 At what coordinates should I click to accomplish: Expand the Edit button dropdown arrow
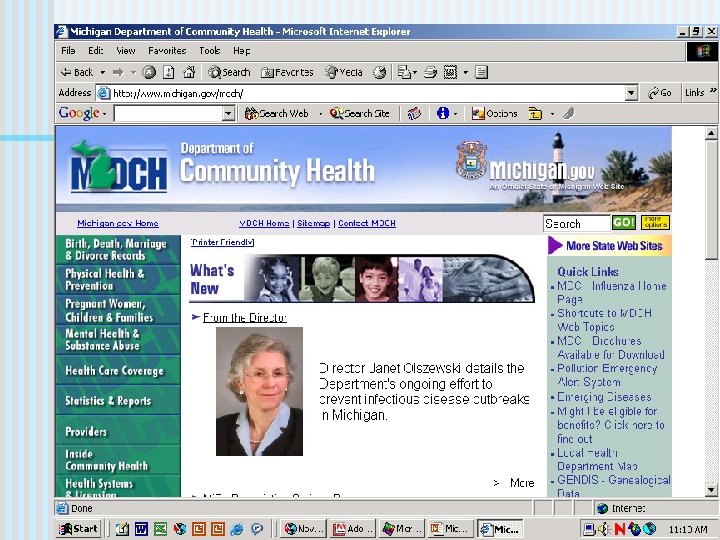[465, 72]
